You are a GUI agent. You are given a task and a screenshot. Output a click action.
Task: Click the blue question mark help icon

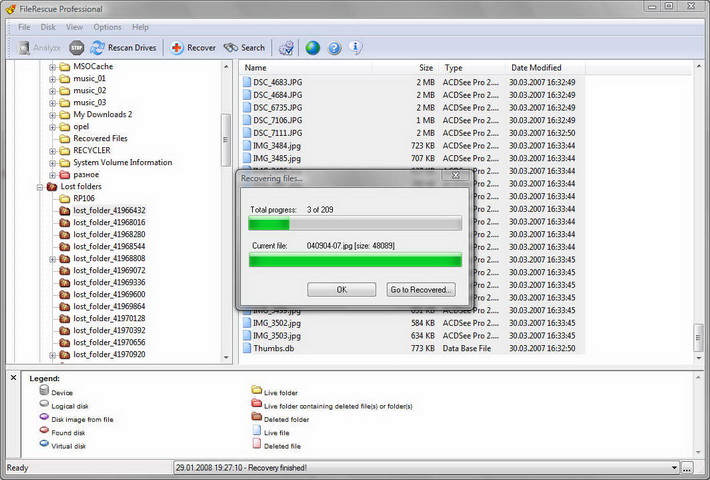pyautogui.click(x=334, y=48)
